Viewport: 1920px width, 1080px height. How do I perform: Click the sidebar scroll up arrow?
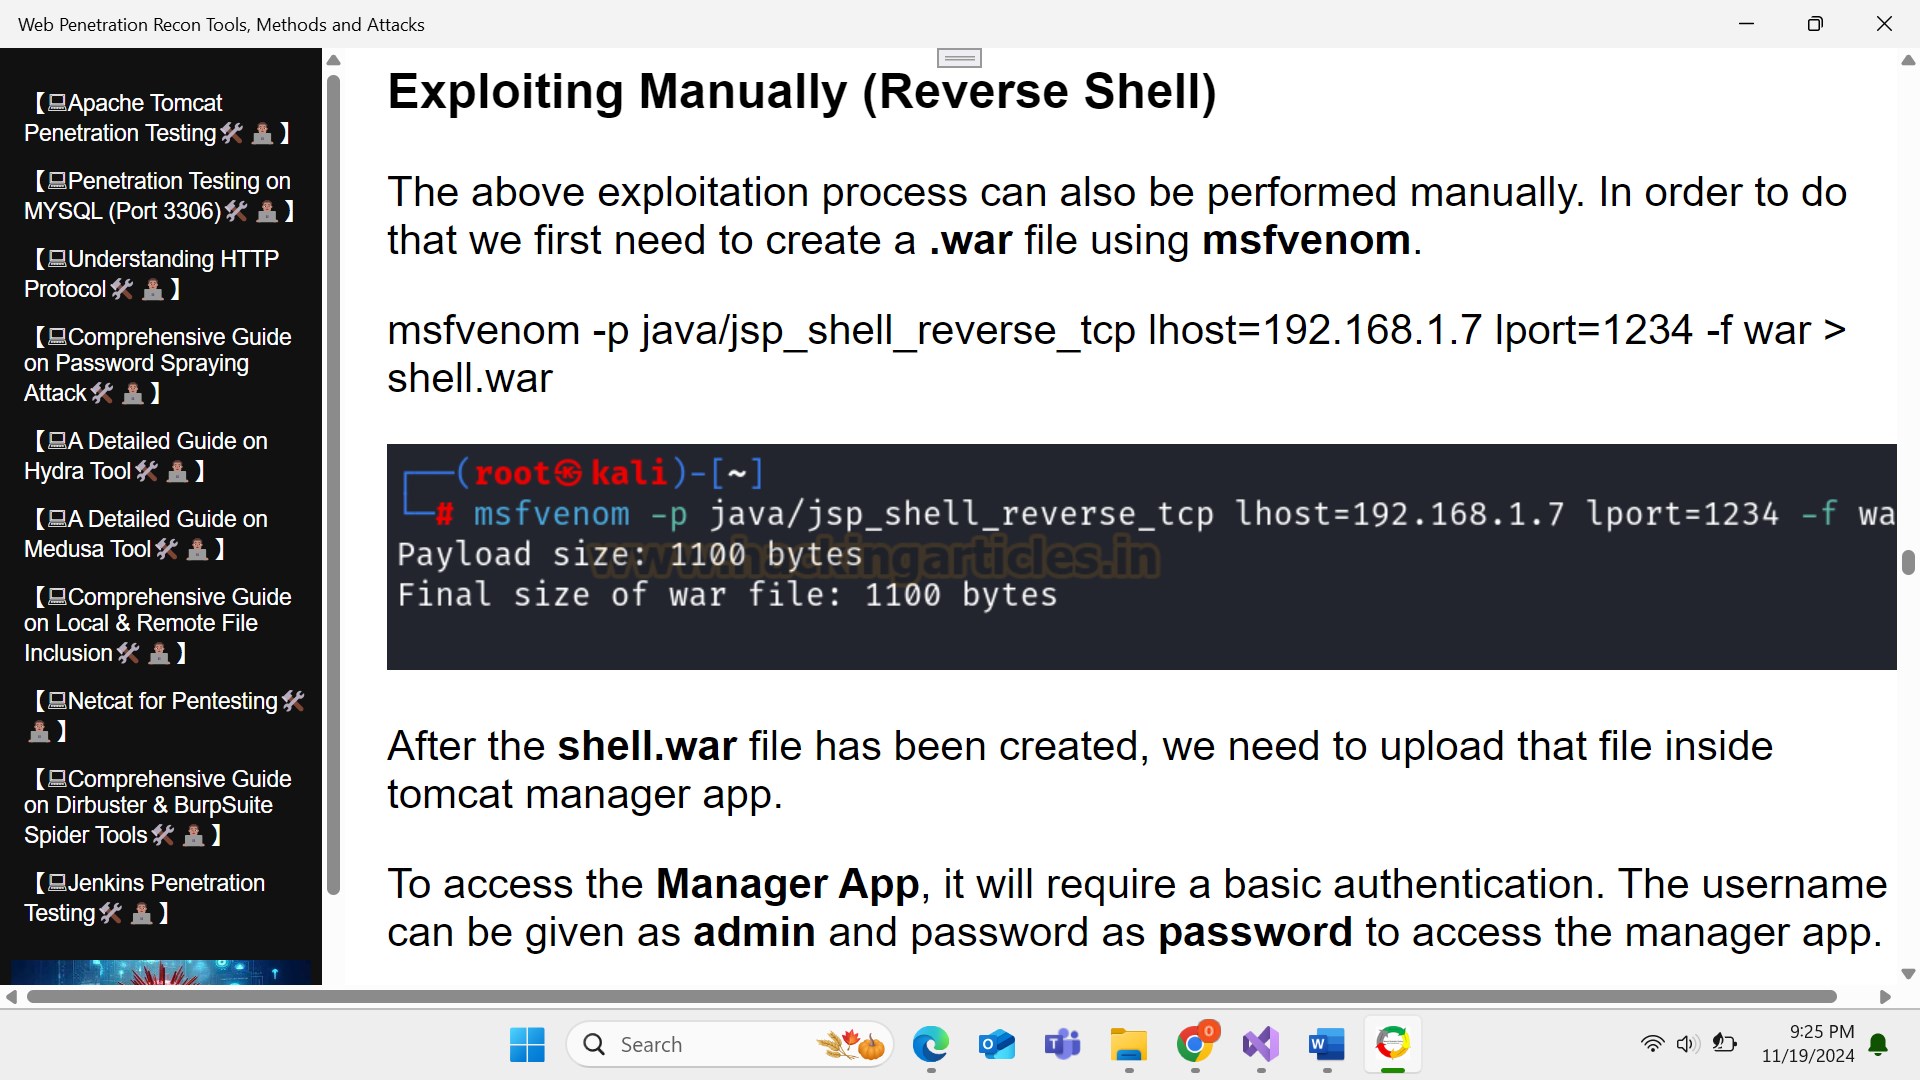[334, 60]
